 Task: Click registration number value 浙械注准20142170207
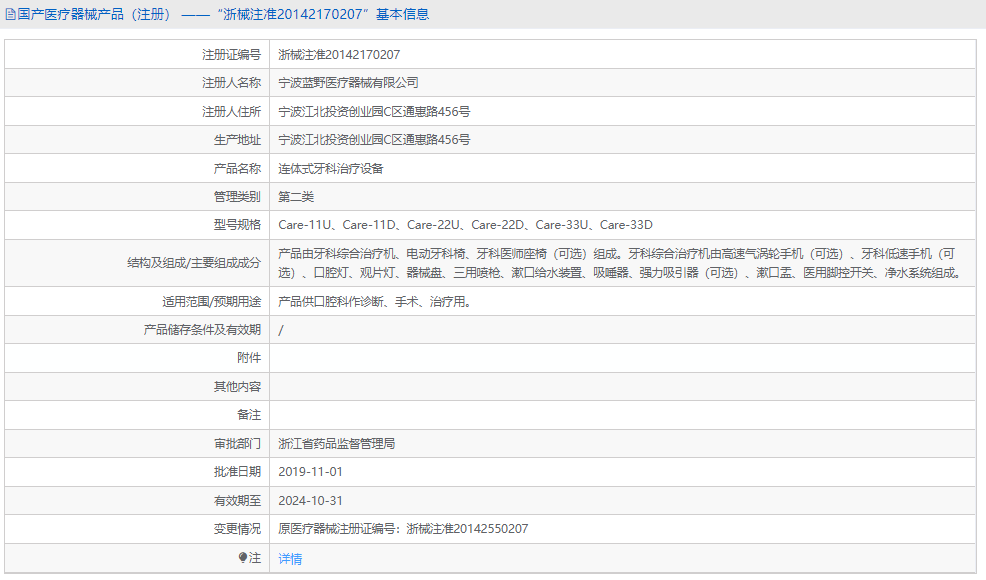click(x=339, y=55)
